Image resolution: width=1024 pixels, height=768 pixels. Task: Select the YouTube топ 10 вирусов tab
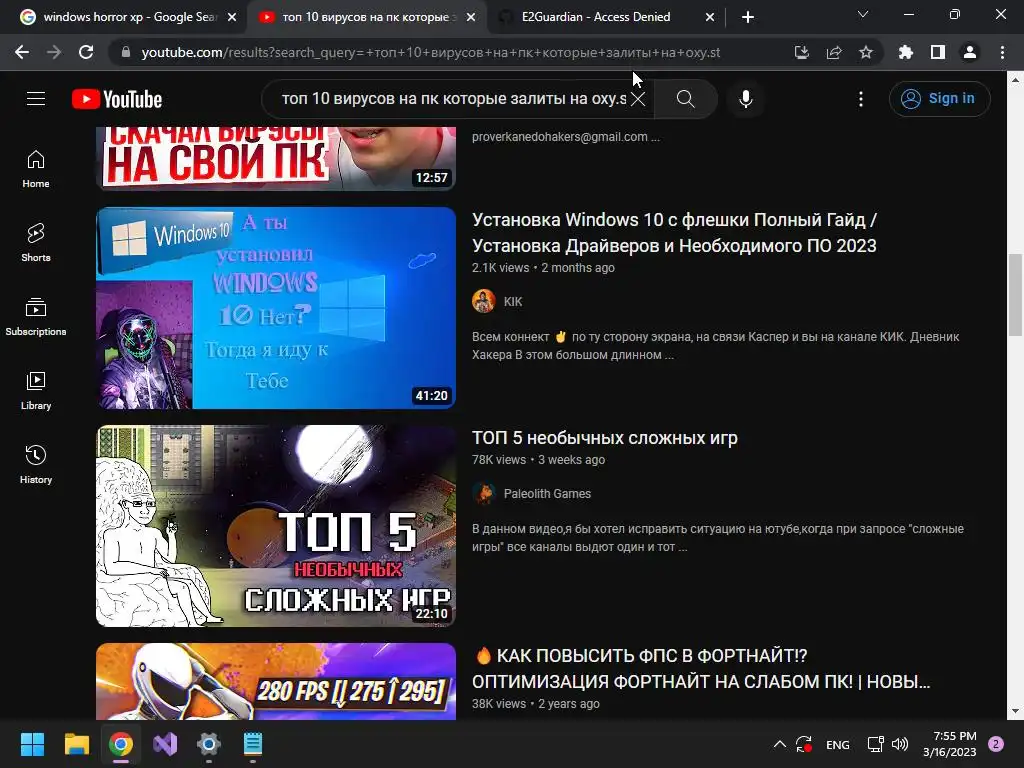(366, 17)
